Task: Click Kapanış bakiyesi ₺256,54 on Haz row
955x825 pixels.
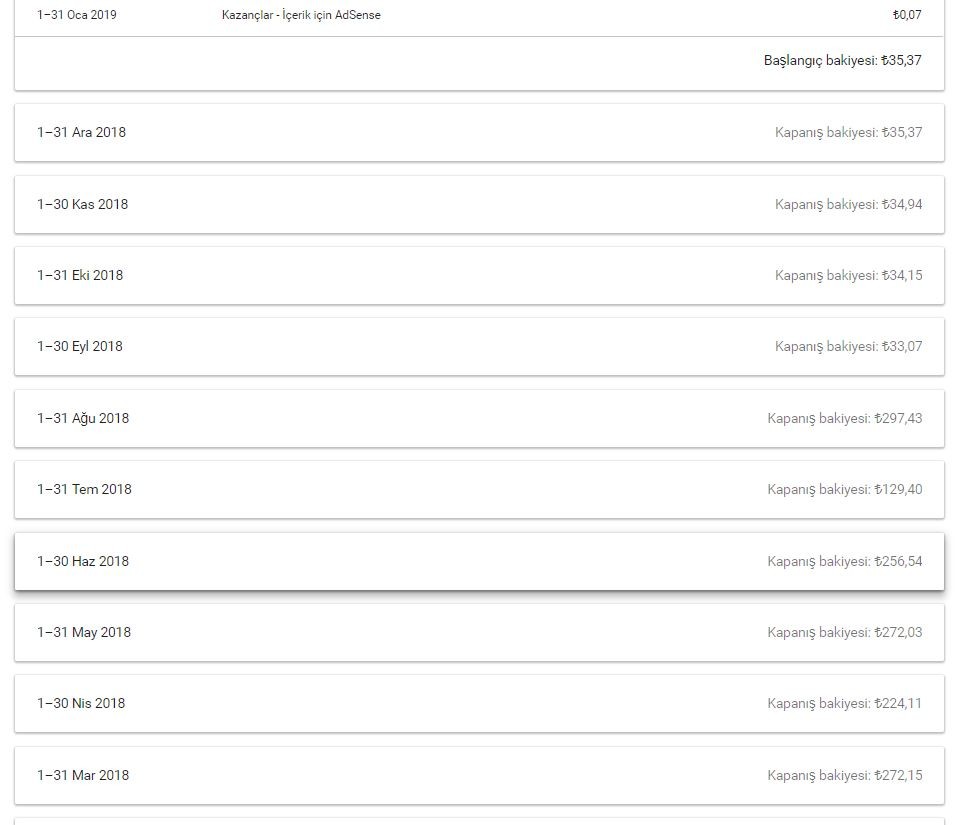Action: (x=845, y=561)
